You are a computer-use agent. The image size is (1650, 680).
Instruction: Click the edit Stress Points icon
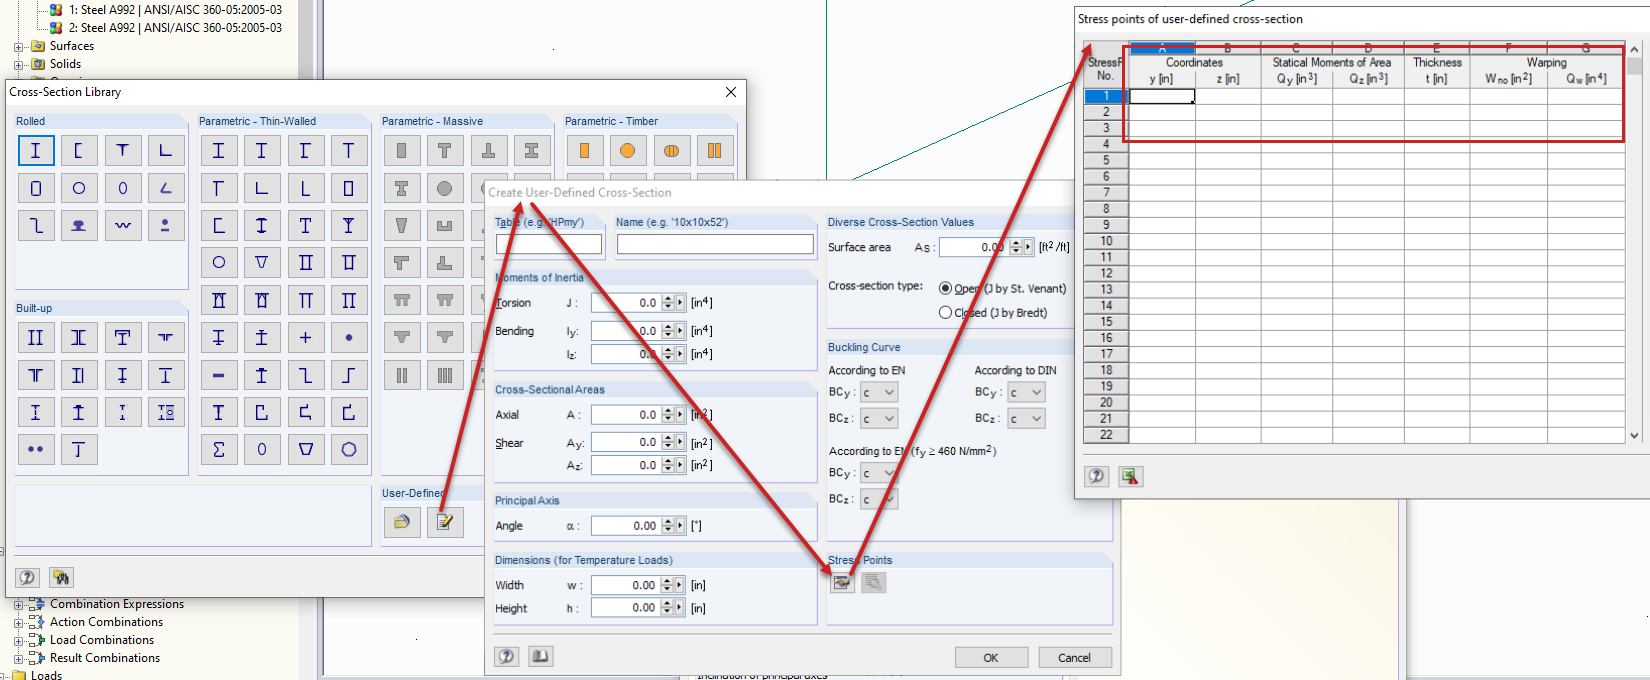coord(842,582)
